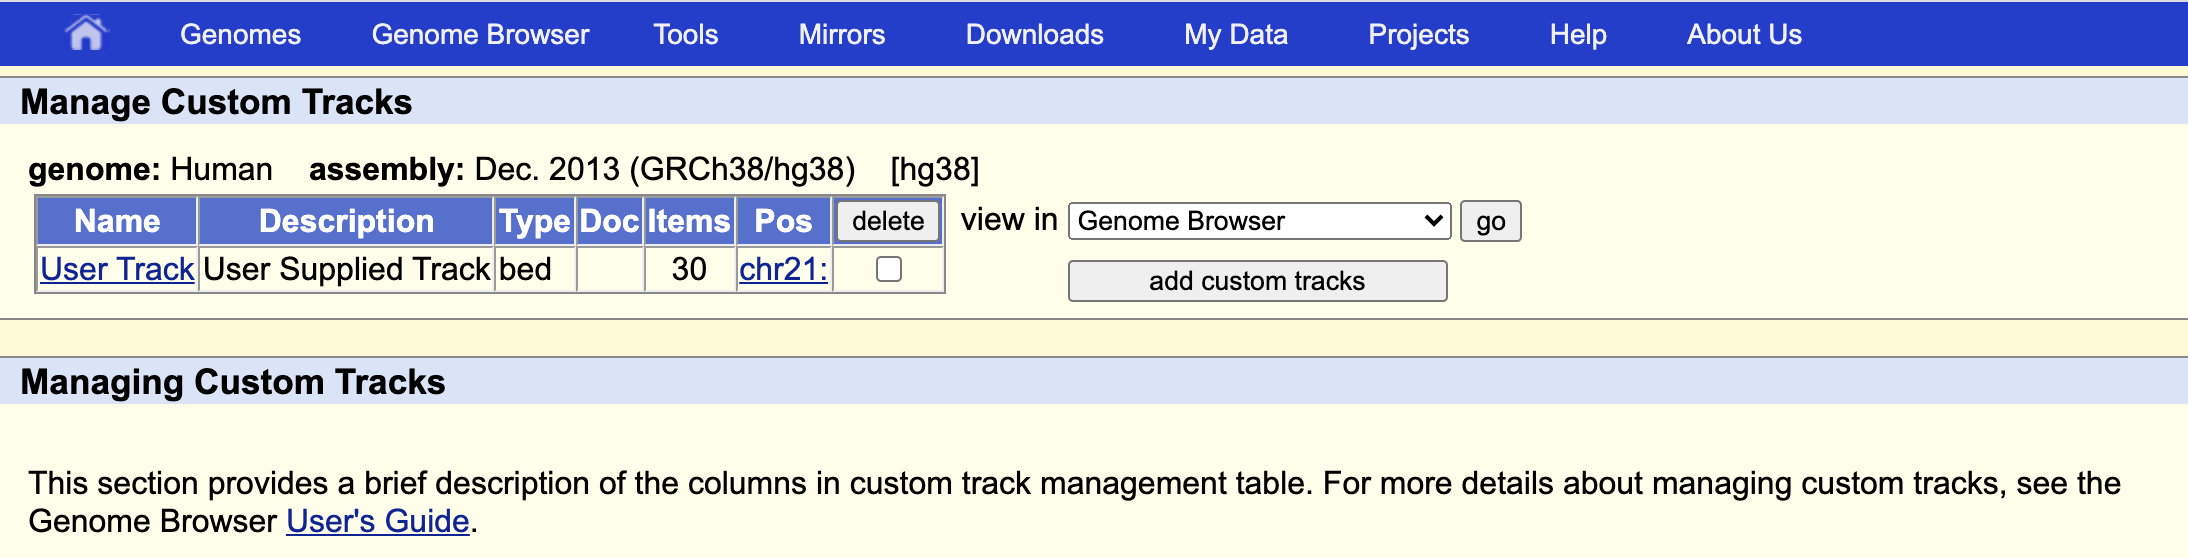The height and width of the screenshot is (558, 2188).
Task: Open the About Us menu
Action: [x=1743, y=34]
